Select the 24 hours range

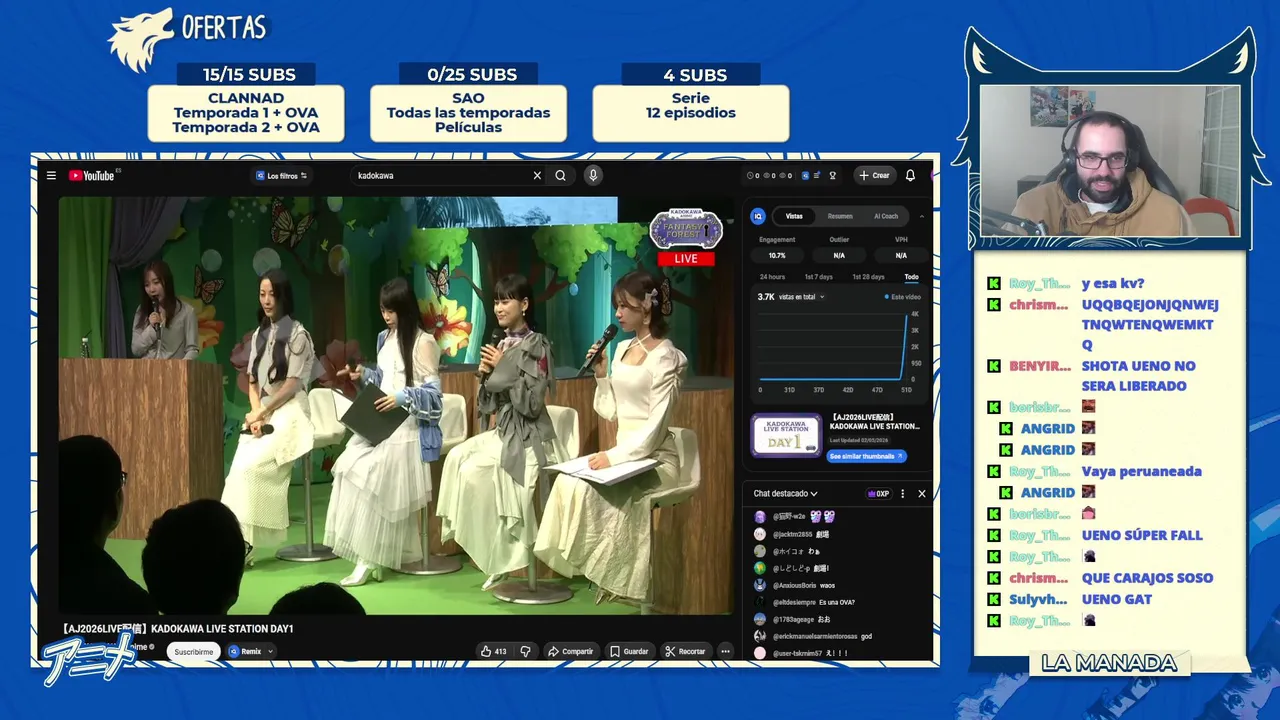click(x=772, y=276)
